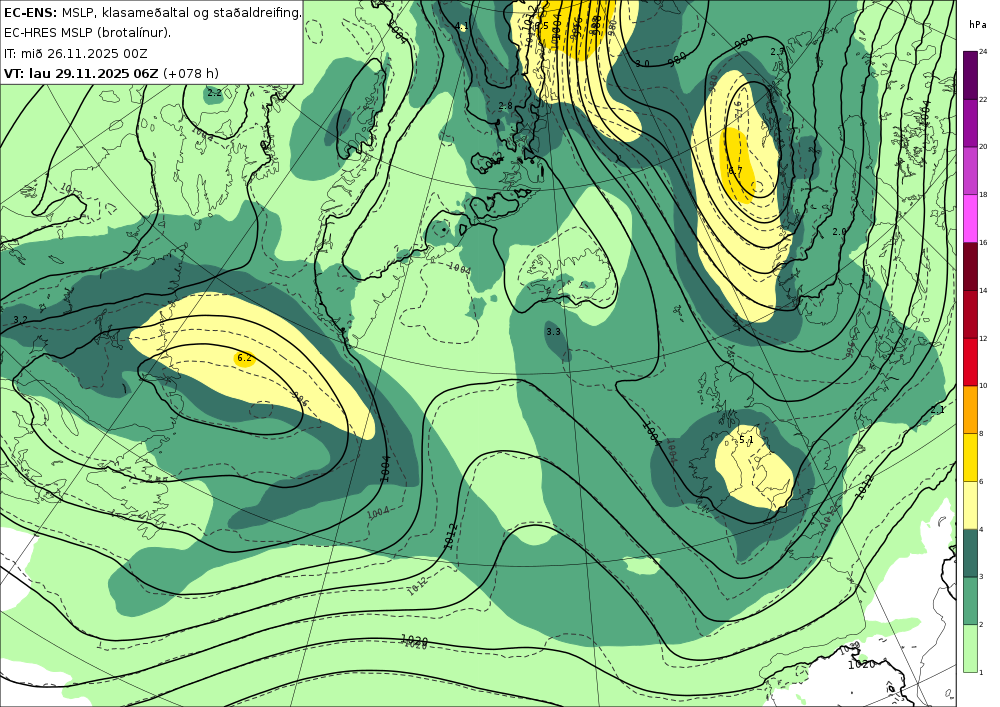Screen dimensions: 1000x707
Task: Select the dark purple 22–24 hPa legend swatch
Action: (x=970, y=75)
